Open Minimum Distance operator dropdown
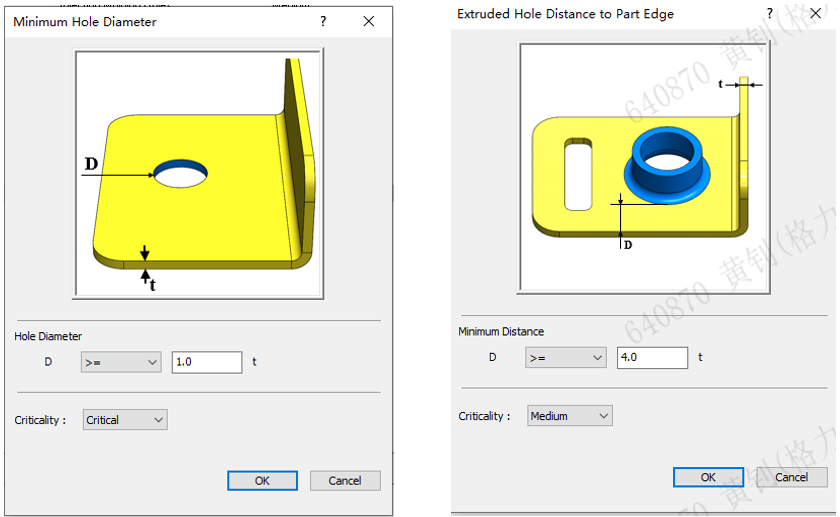The height and width of the screenshot is (517, 840). [566, 358]
